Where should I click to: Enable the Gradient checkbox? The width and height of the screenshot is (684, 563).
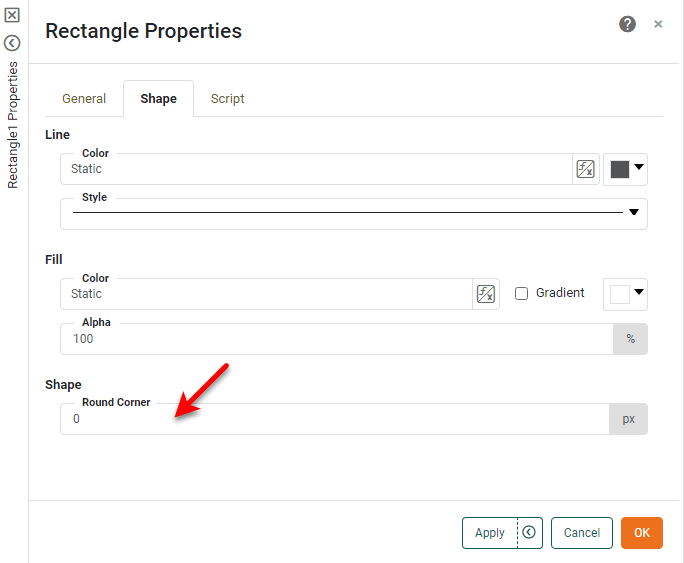pyautogui.click(x=521, y=294)
